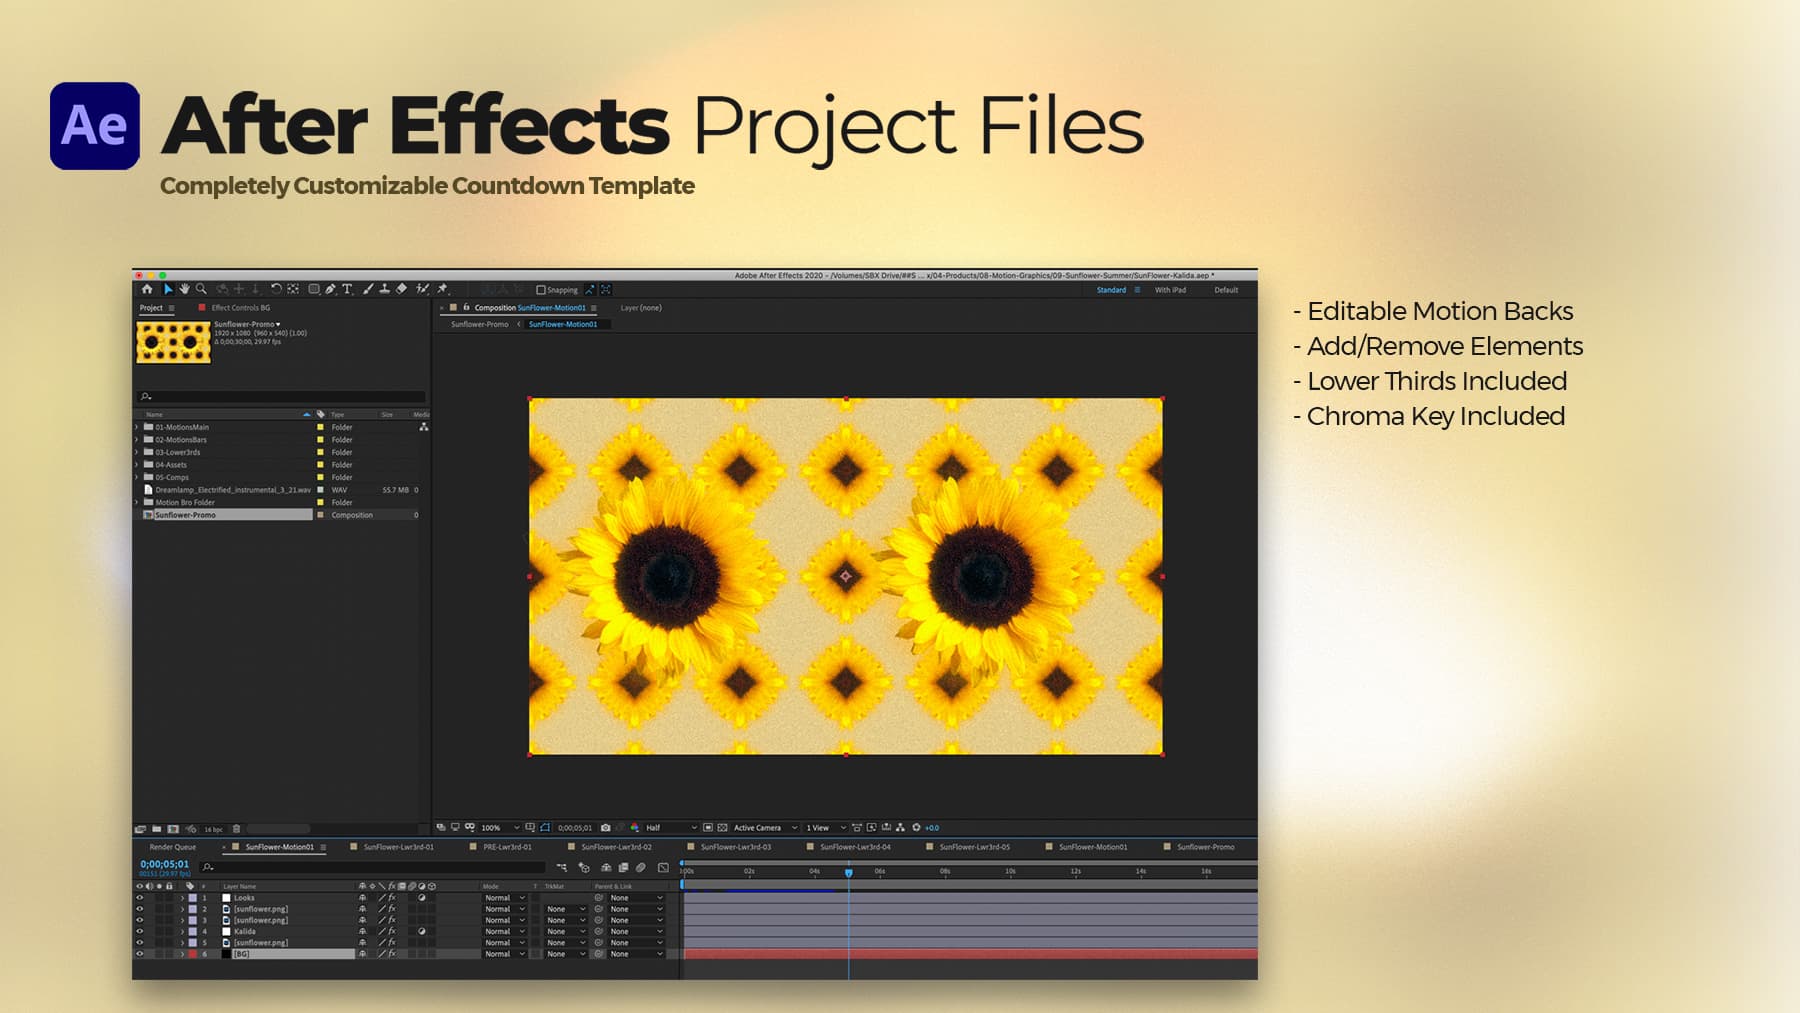Toggle adjustment layer switch on Kalida layer
Image resolution: width=1800 pixels, height=1013 pixels.
(x=422, y=931)
